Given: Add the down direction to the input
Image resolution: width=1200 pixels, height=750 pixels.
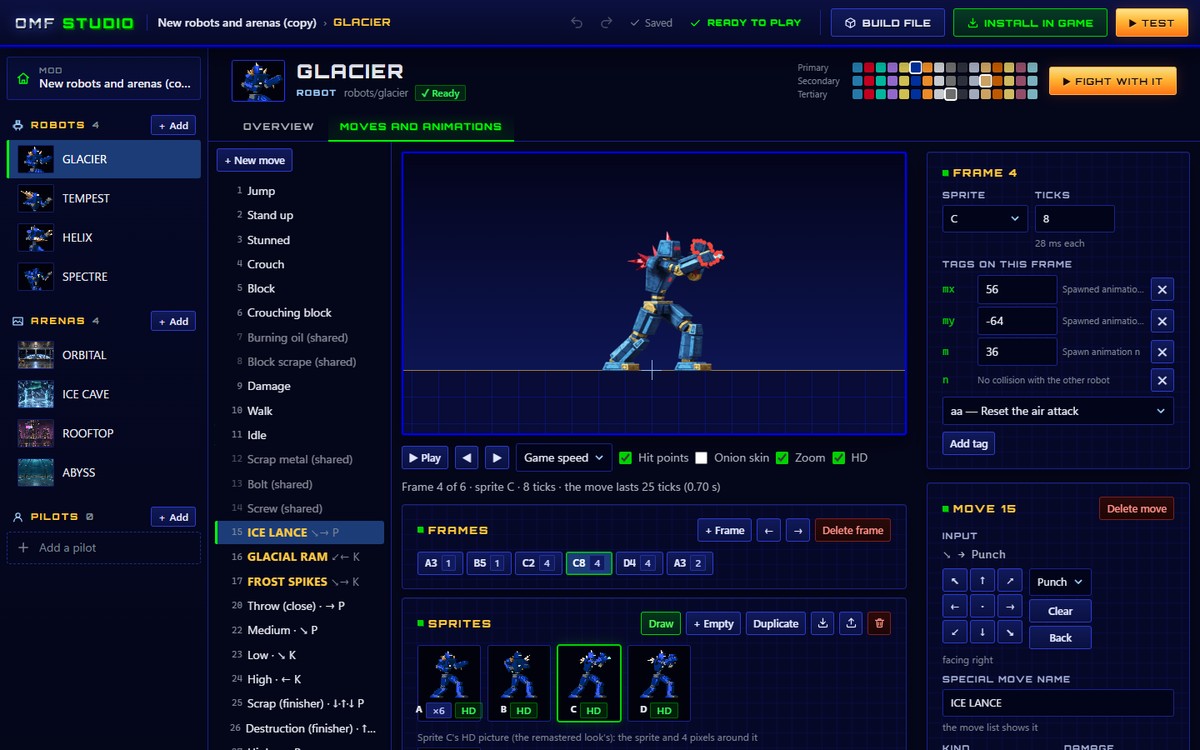Looking at the screenshot, I should tap(983, 632).
